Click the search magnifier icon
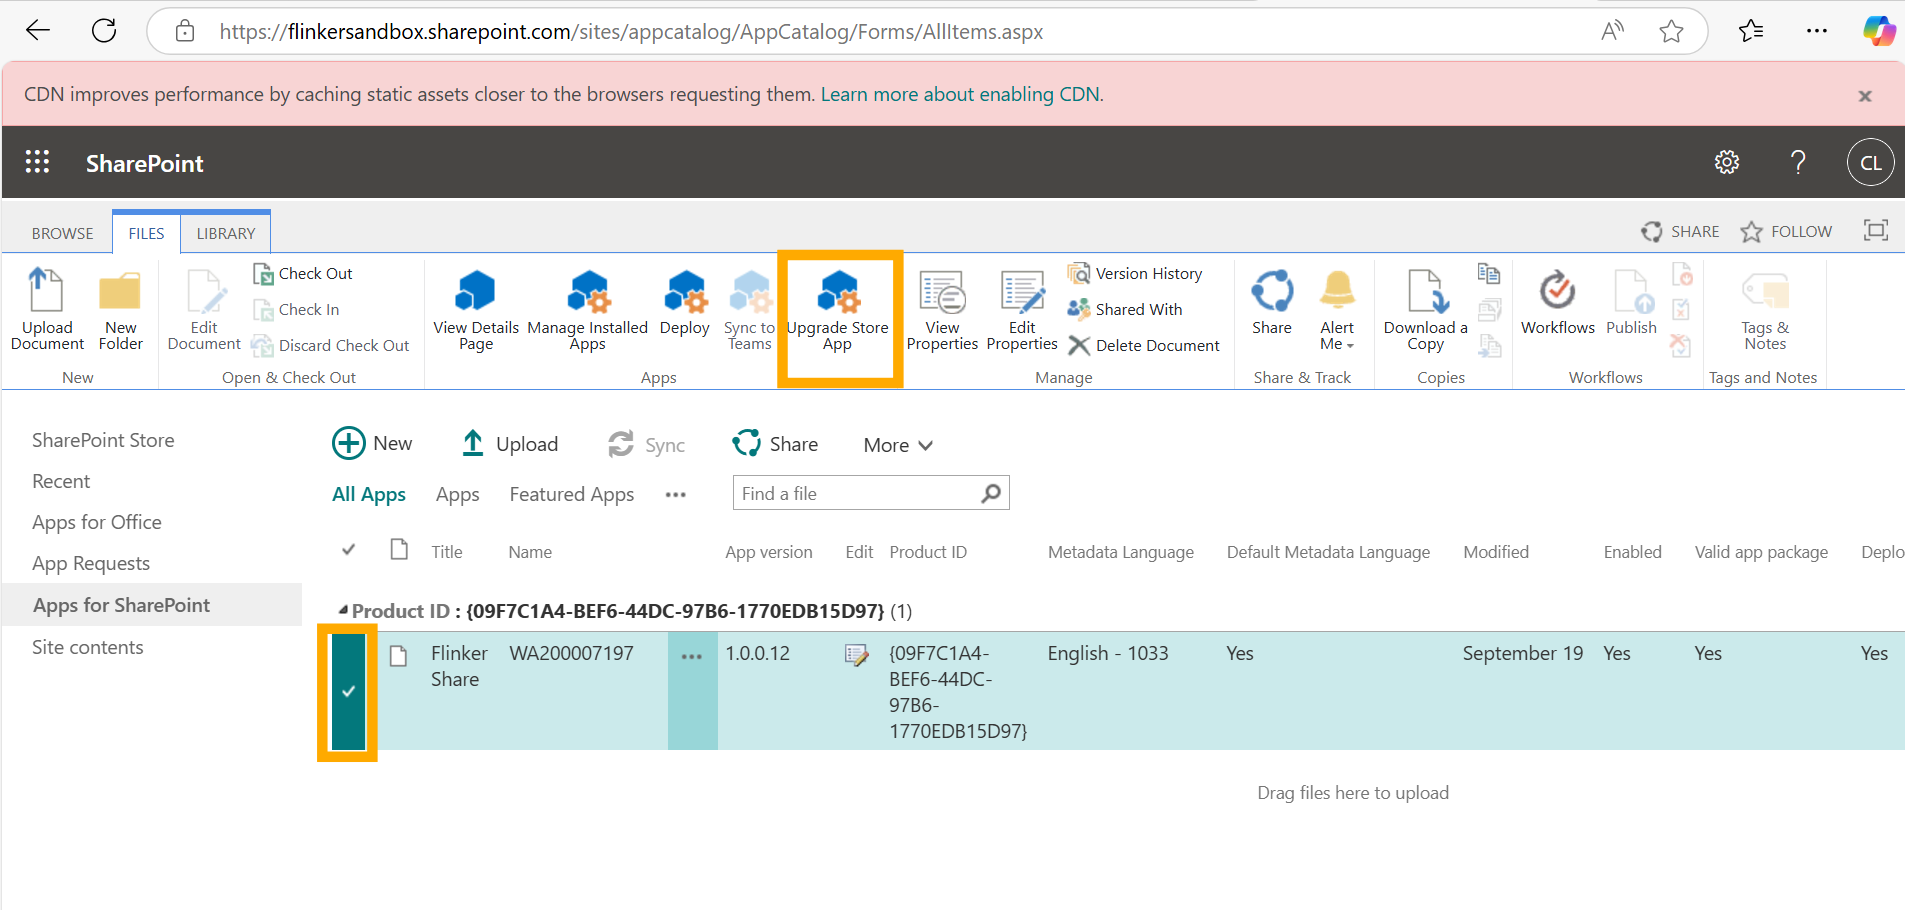The image size is (1905, 910). click(x=991, y=493)
